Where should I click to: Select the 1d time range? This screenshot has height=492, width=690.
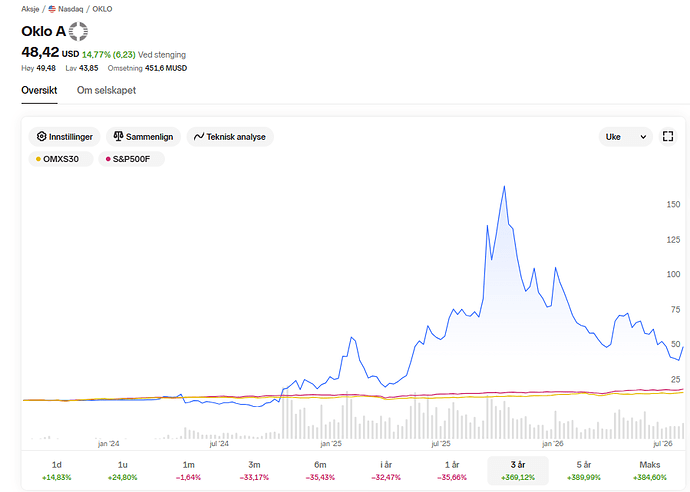click(57, 470)
